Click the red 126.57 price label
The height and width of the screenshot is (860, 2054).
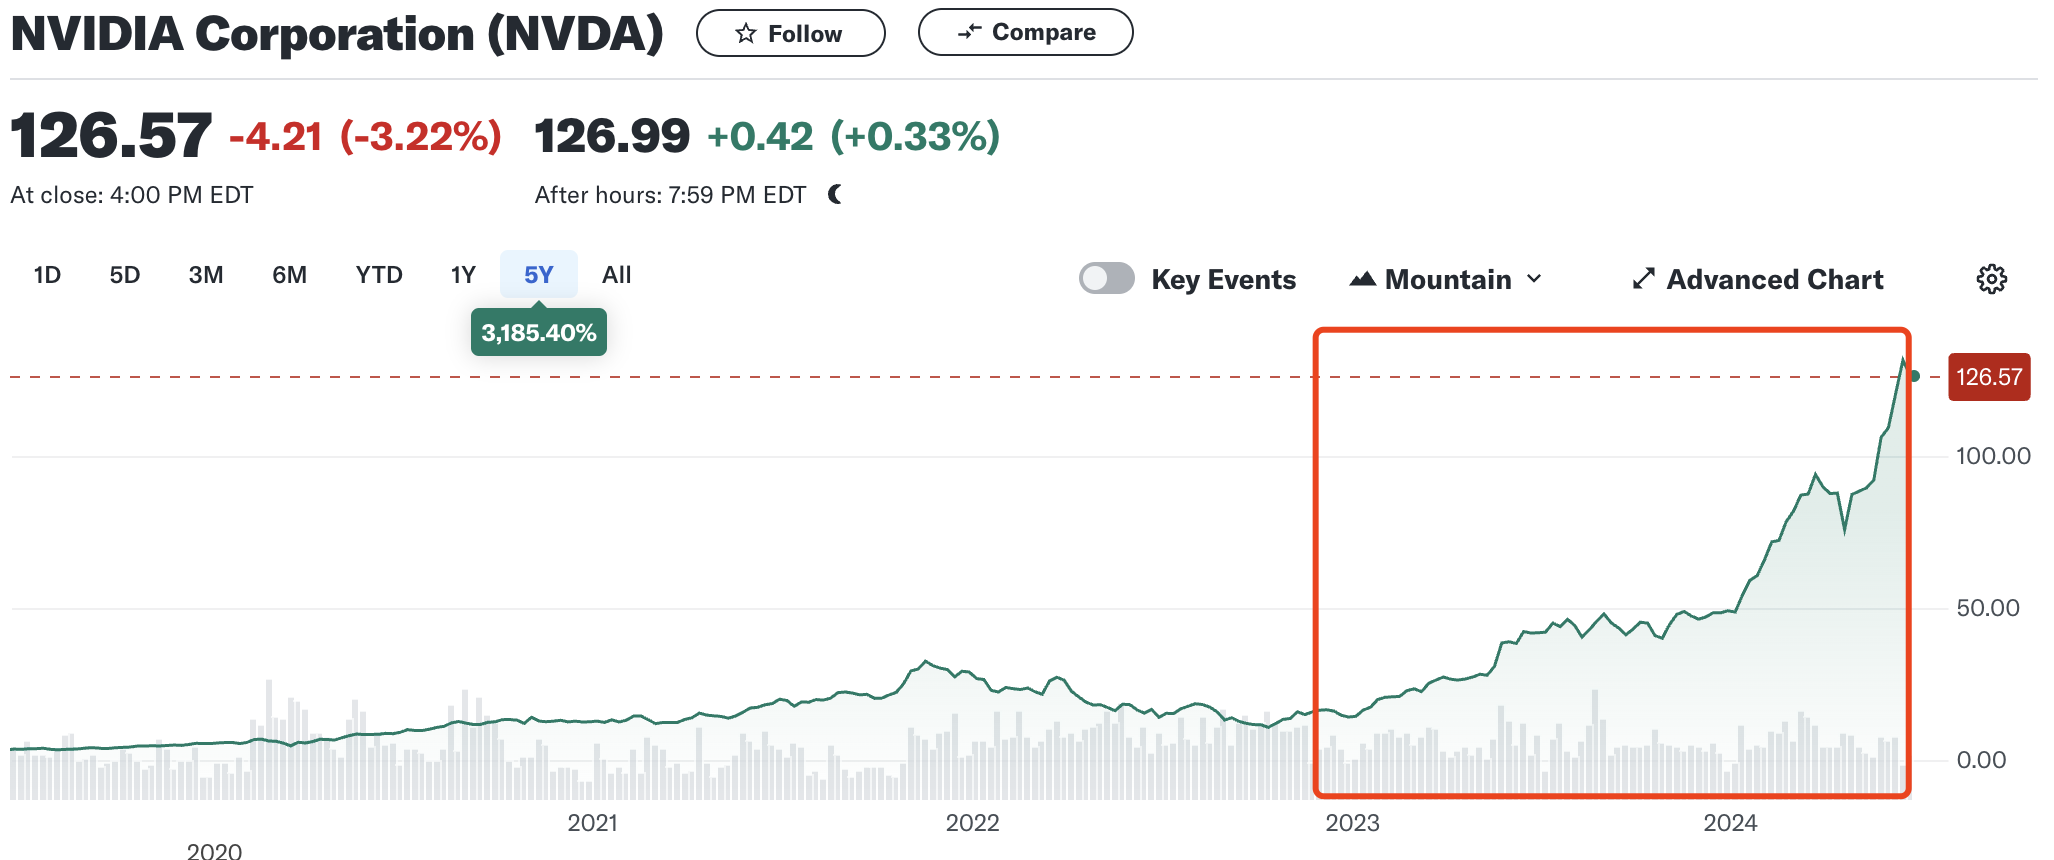pyautogui.click(x=1988, y=377)
